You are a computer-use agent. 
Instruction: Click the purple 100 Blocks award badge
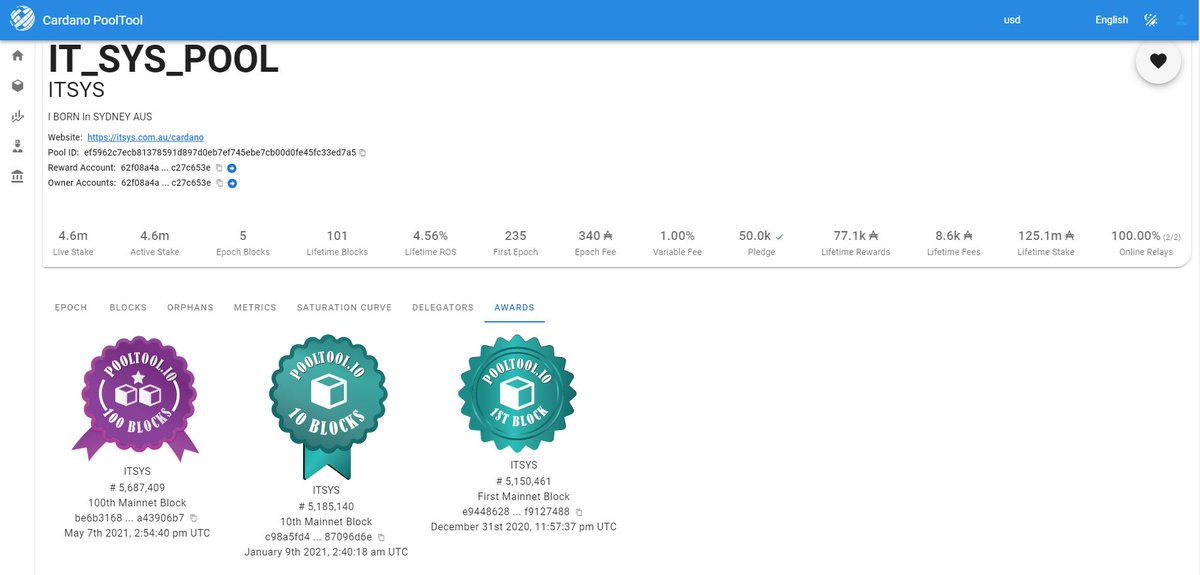point(137,398)
